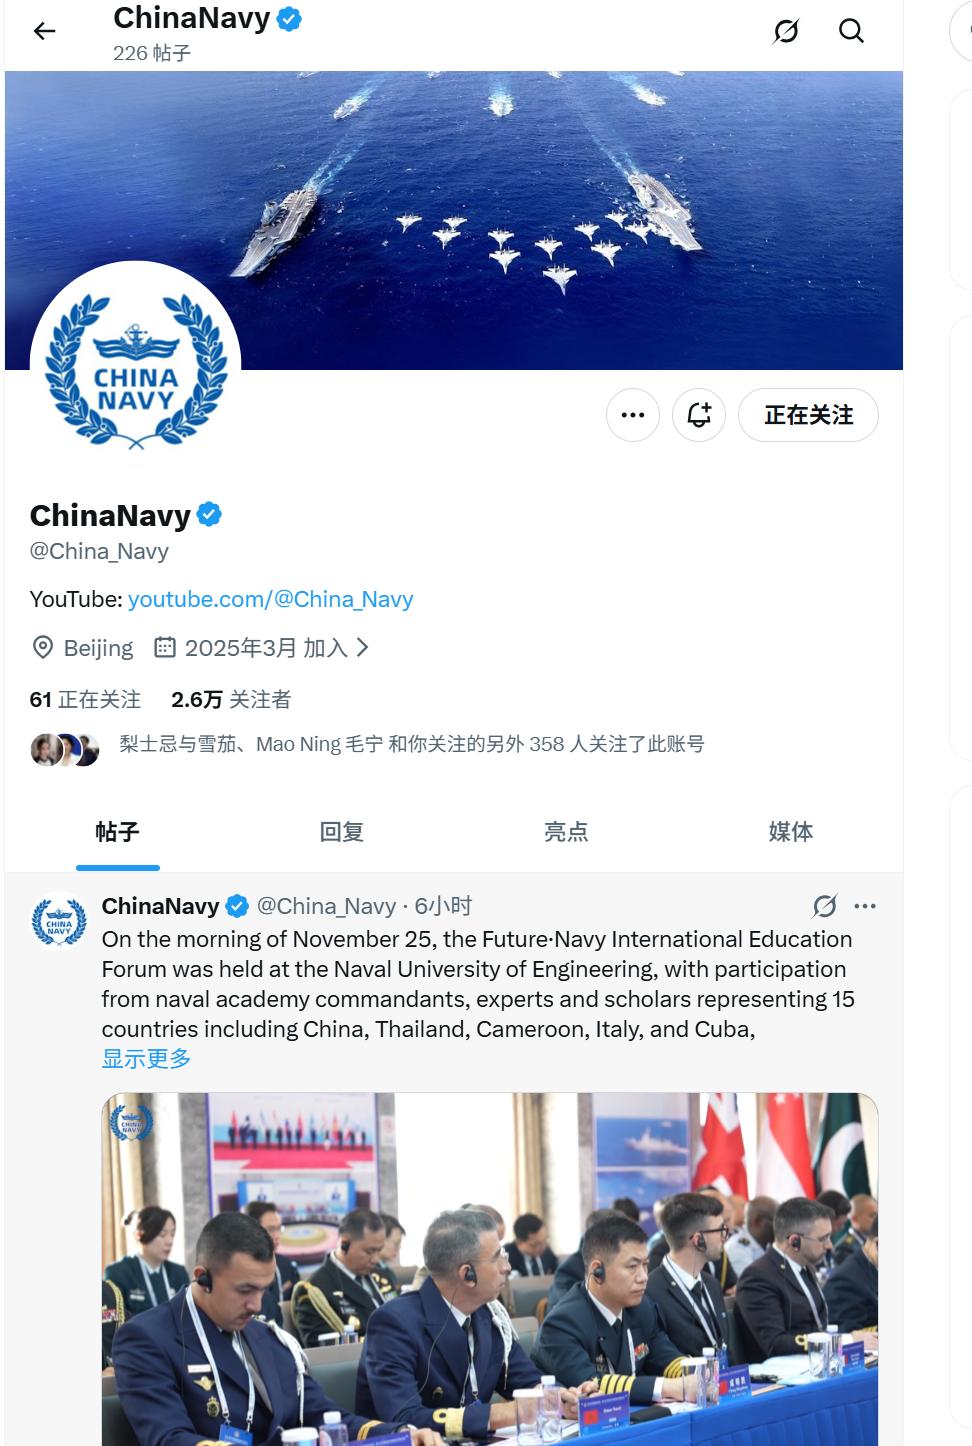Go back with the left arrow
The height and width of the screenshot is (1446, 972).
tap(44, 31)
